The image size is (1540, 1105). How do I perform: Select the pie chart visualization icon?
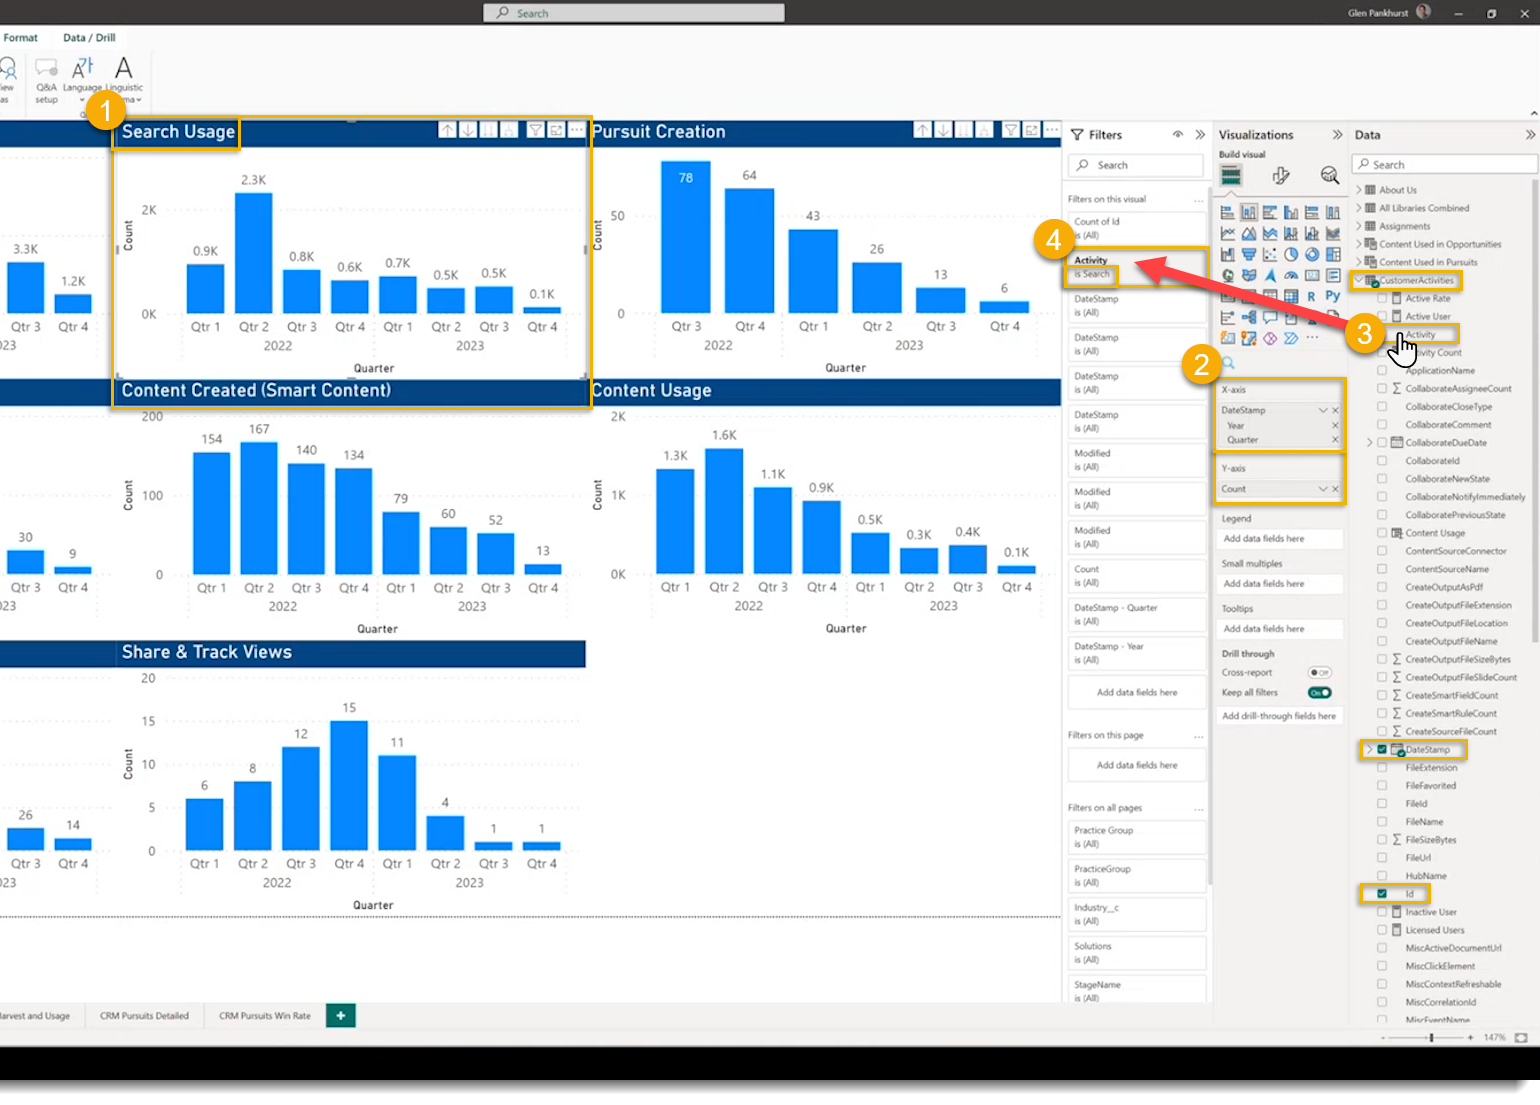(x=1291, y=255)
